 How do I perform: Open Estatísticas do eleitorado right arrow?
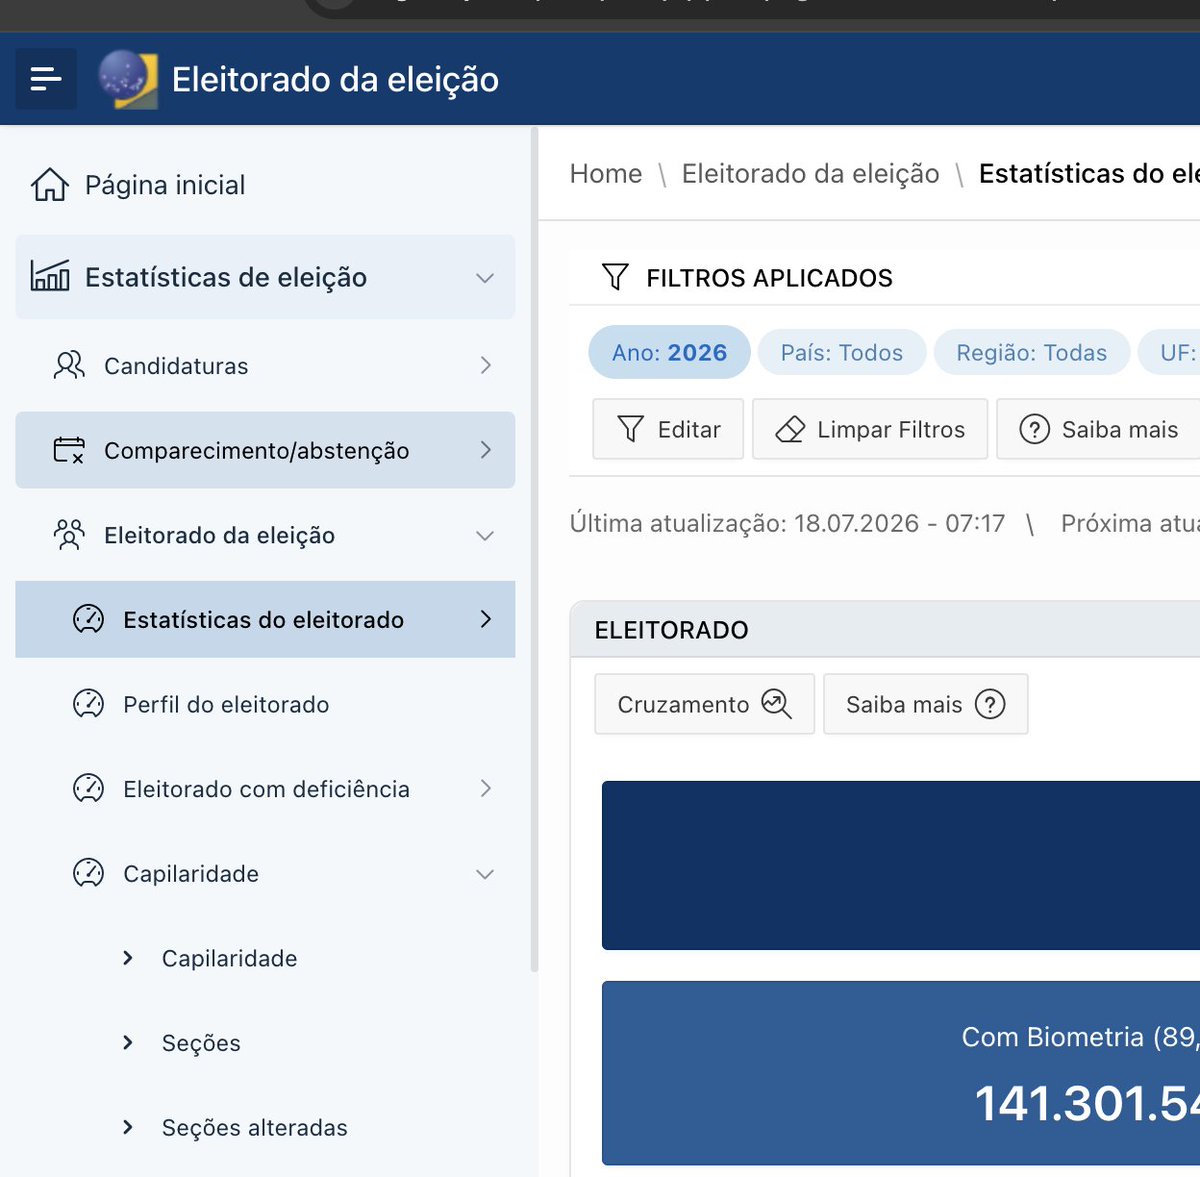coord(486,619)
